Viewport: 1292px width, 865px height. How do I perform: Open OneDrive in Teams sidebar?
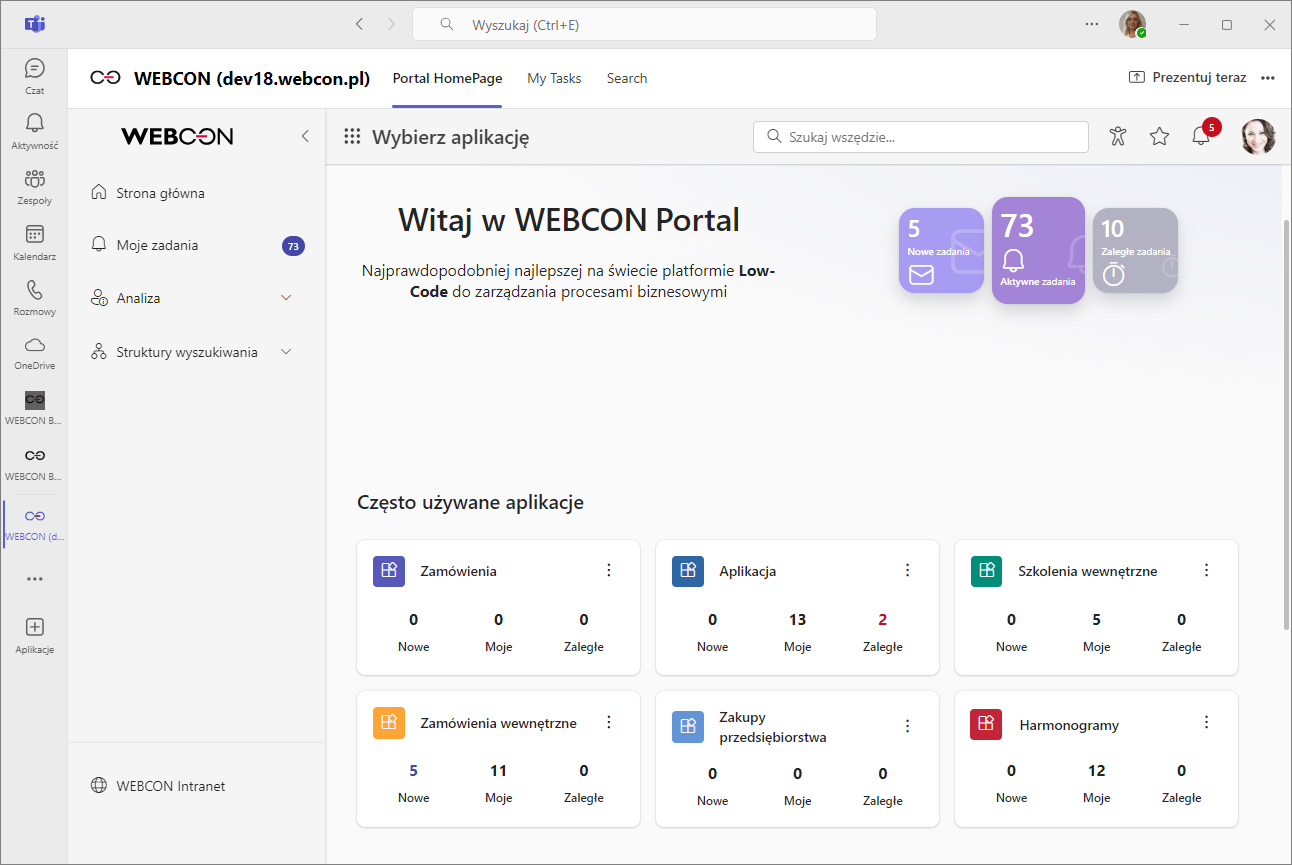[34, 352]
